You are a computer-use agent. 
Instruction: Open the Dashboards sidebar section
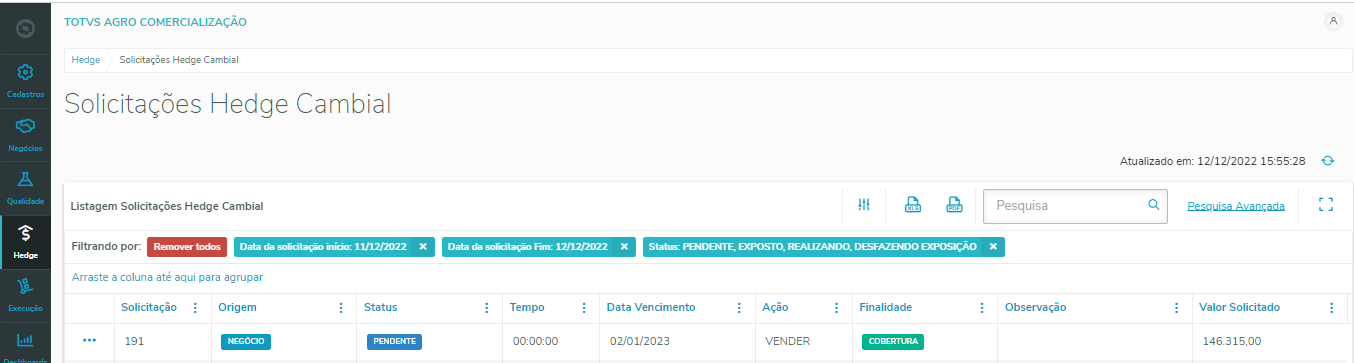26,346
